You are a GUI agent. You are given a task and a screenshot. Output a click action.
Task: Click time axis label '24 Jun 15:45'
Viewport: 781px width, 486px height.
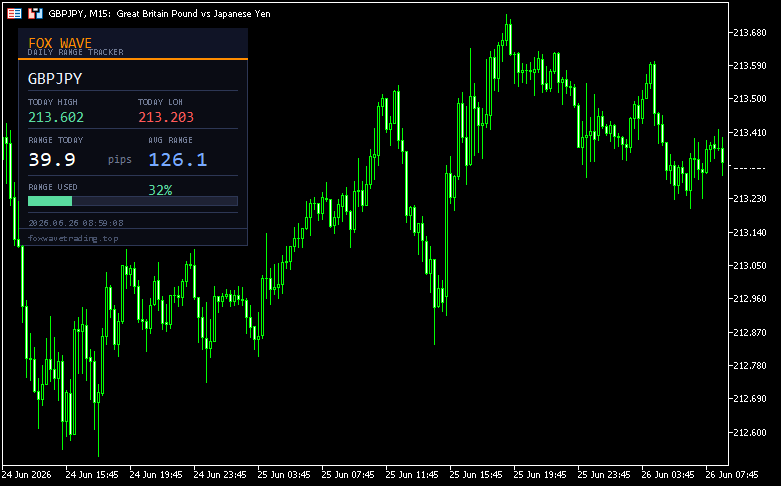pos(92,475)
